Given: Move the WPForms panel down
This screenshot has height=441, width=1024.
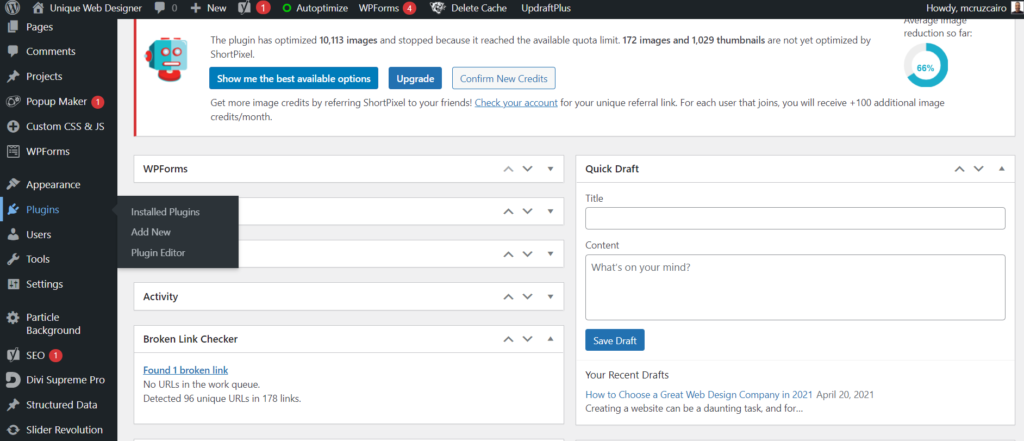Looking at the screenshot, I should pos(528,169).
